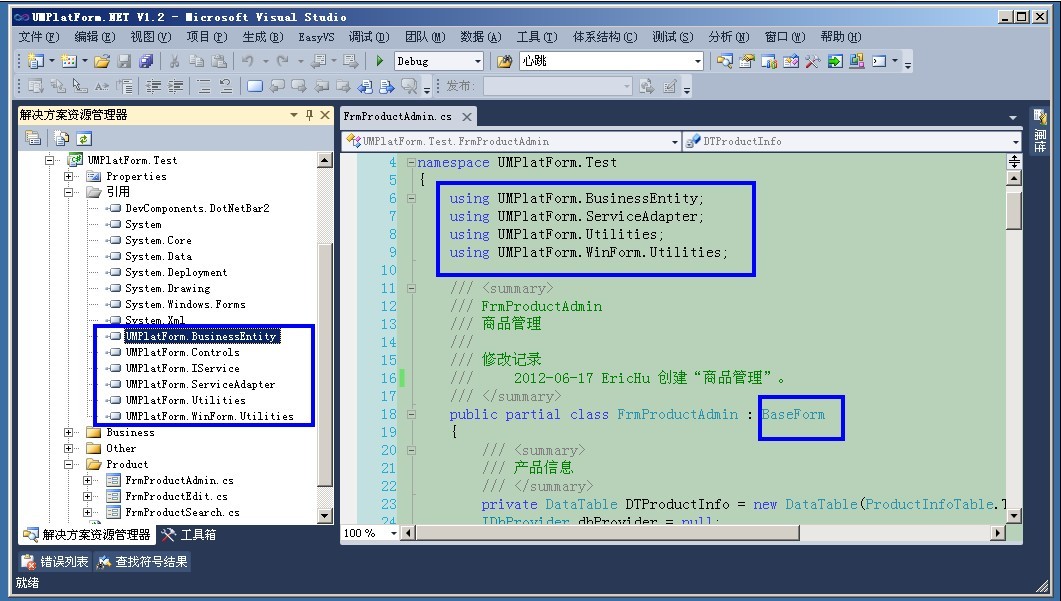The image size is (1061, 601).
Task: Expand the Other folder
Action: coord(68,449)
